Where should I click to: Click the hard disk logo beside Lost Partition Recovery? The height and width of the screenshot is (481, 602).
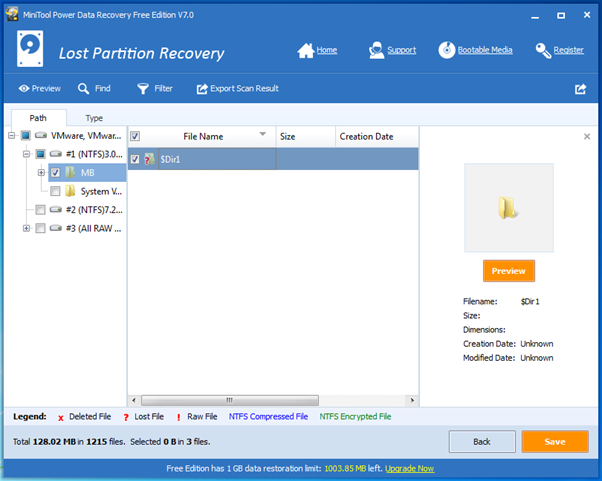click(30, 49)
